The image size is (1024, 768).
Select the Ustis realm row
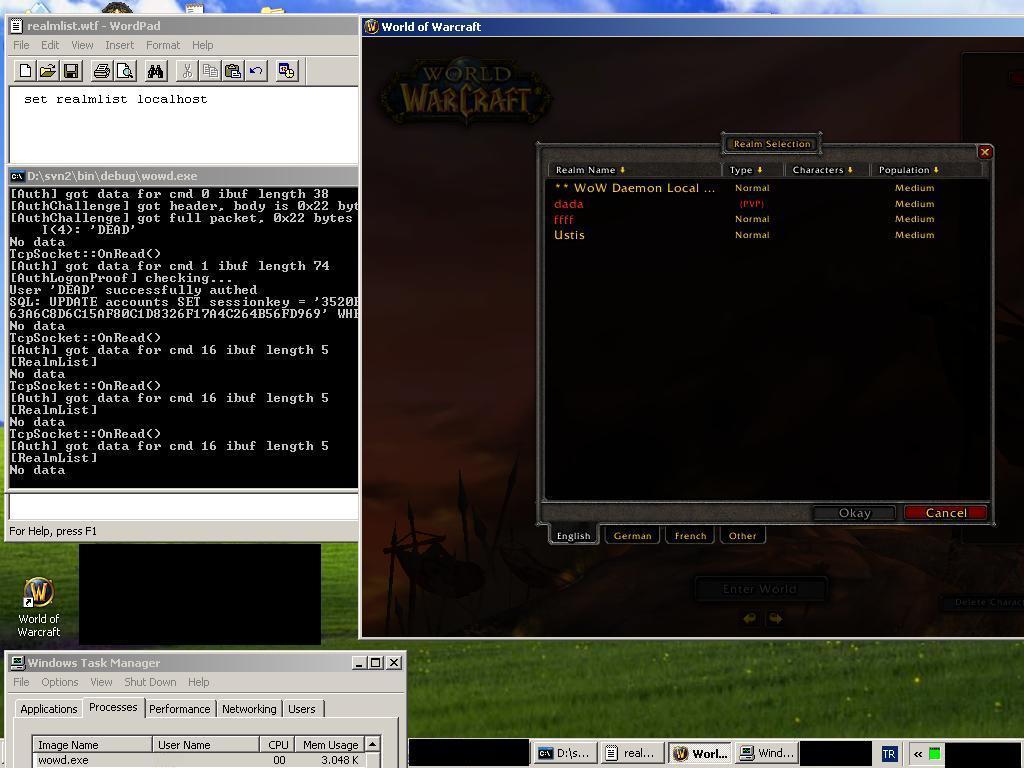point(767,235)
